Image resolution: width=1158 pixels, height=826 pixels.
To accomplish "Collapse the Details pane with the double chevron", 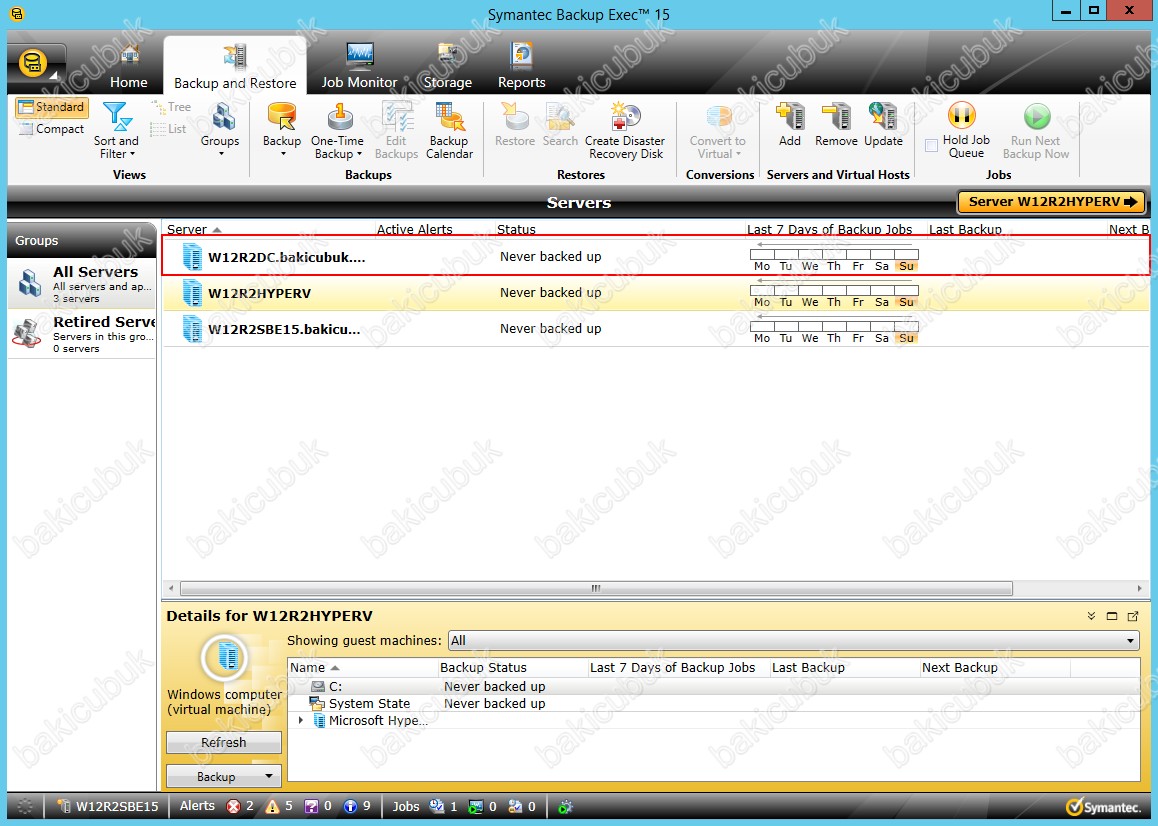I will [x=1092, y=616].
